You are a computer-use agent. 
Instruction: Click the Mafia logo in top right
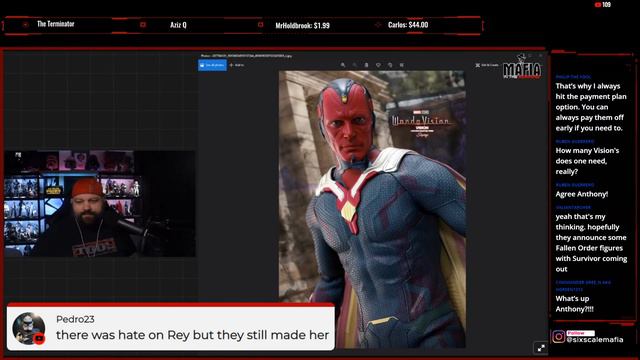point(522,67)
